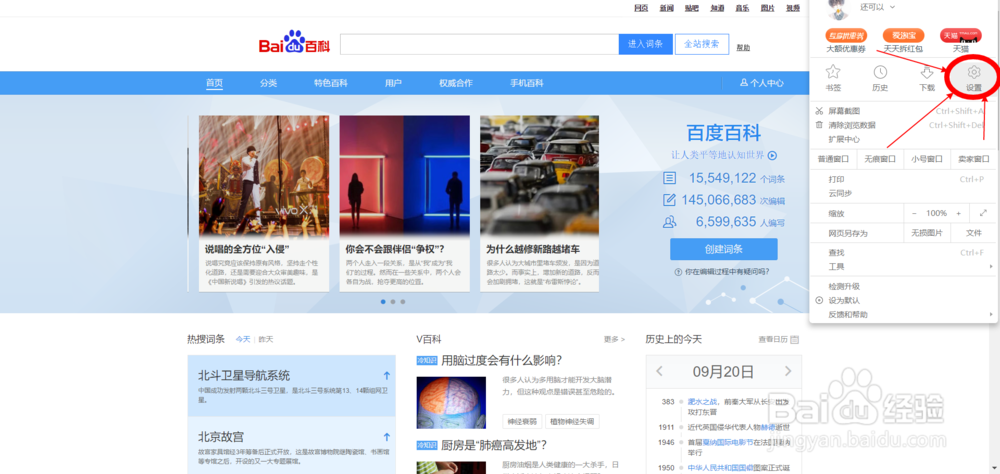Click the 神经衰弱 tag
The image size is (1000, 474).
point(522,421)
